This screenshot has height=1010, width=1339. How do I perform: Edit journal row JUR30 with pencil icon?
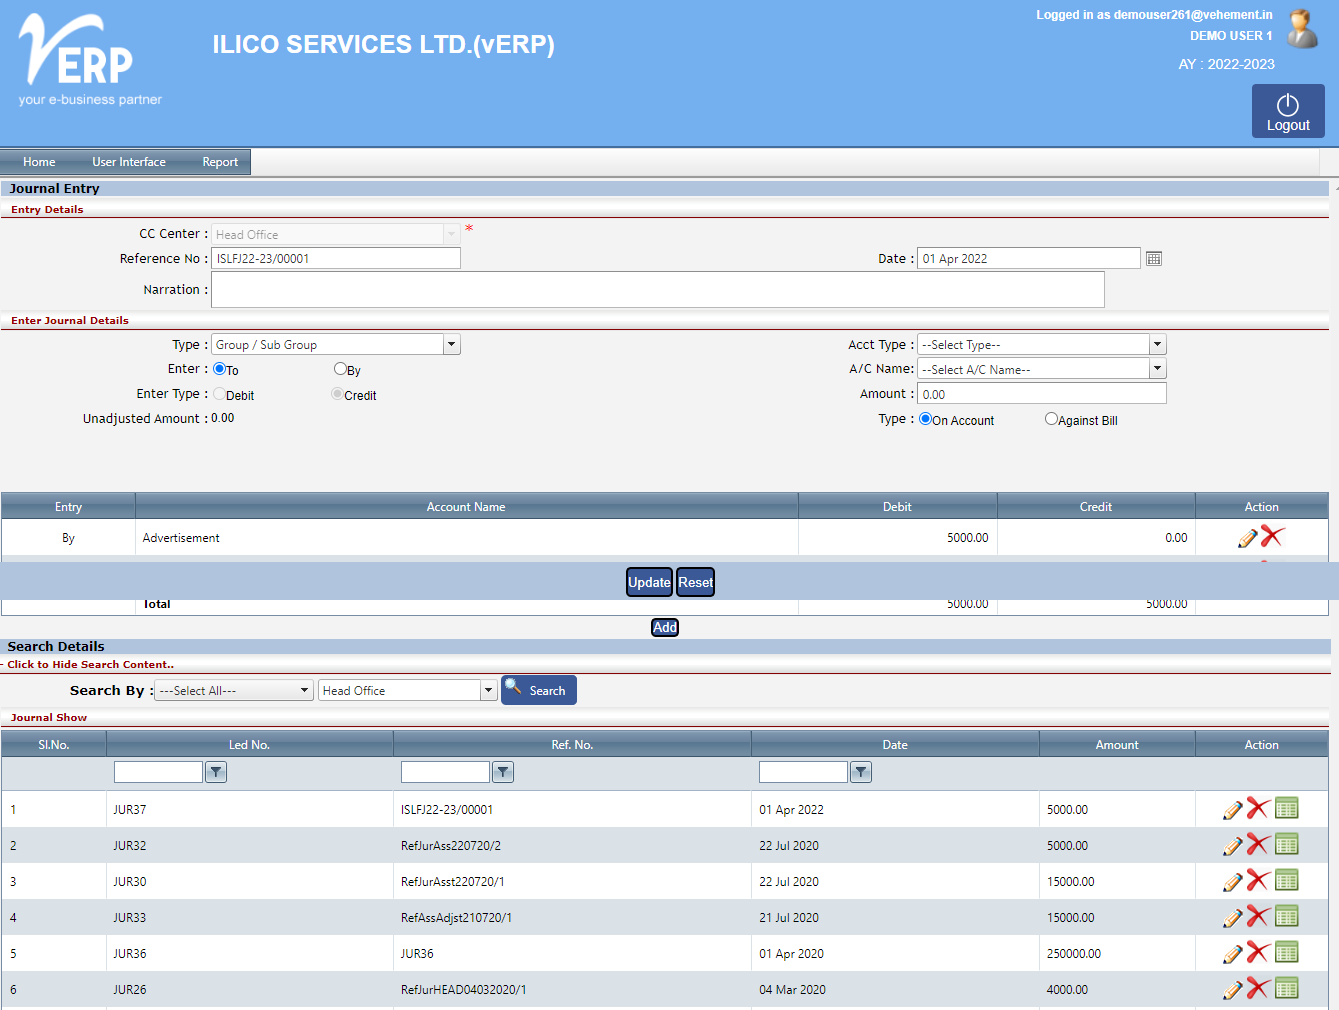(1233, 882)
